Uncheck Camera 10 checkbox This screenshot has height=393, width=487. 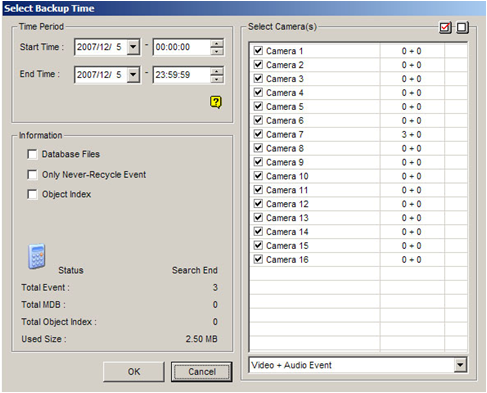[258, 176]
